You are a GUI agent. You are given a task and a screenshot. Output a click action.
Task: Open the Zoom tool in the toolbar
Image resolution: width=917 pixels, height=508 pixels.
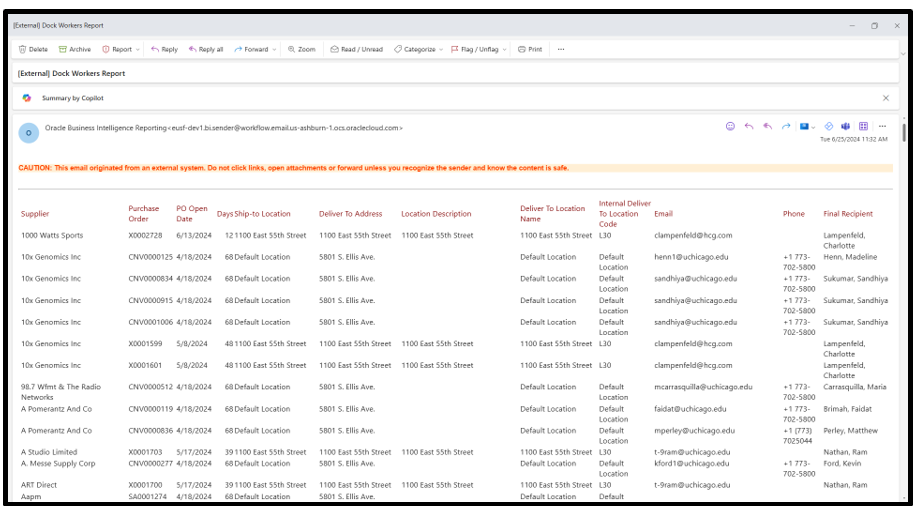[x=302, y=50]
